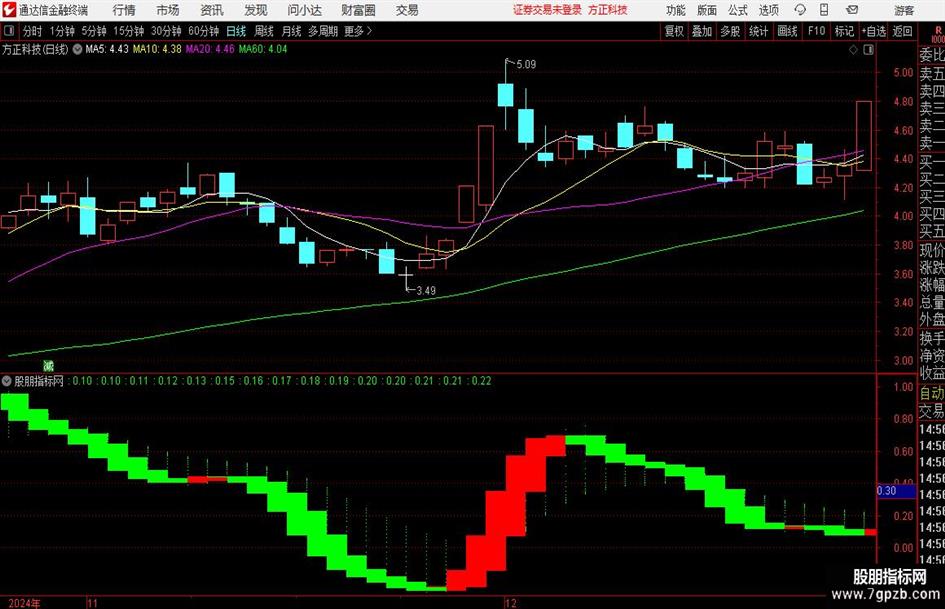Open the 选项 menu

pyautogui.click(x=768, y=10)
